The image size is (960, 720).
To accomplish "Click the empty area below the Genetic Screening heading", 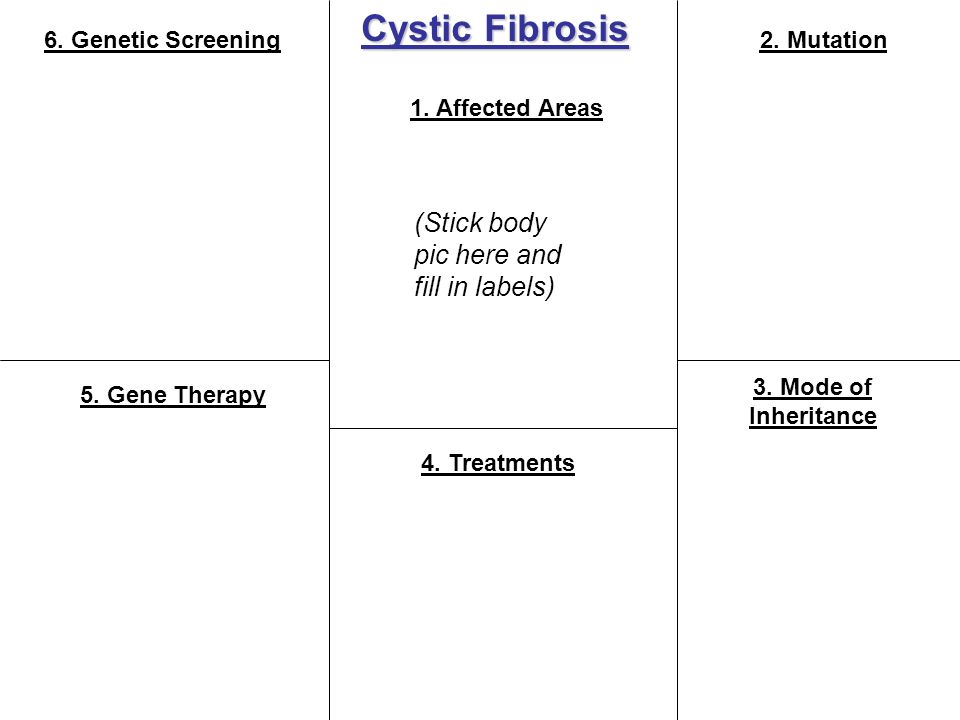I will pyautogui.click(x=164, y=208).
